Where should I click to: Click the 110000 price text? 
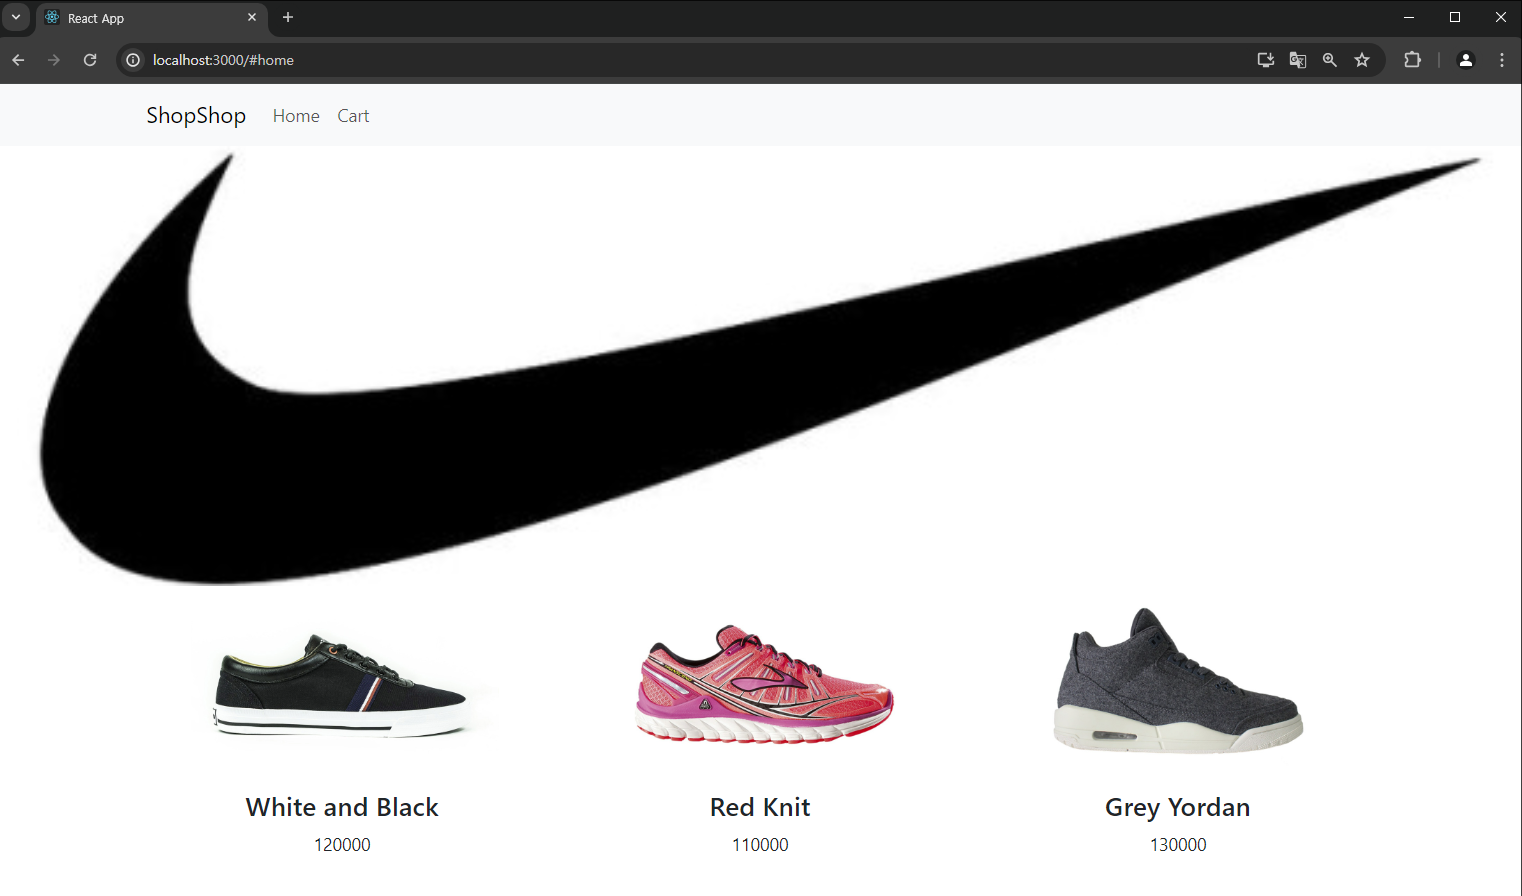point(760,845)
